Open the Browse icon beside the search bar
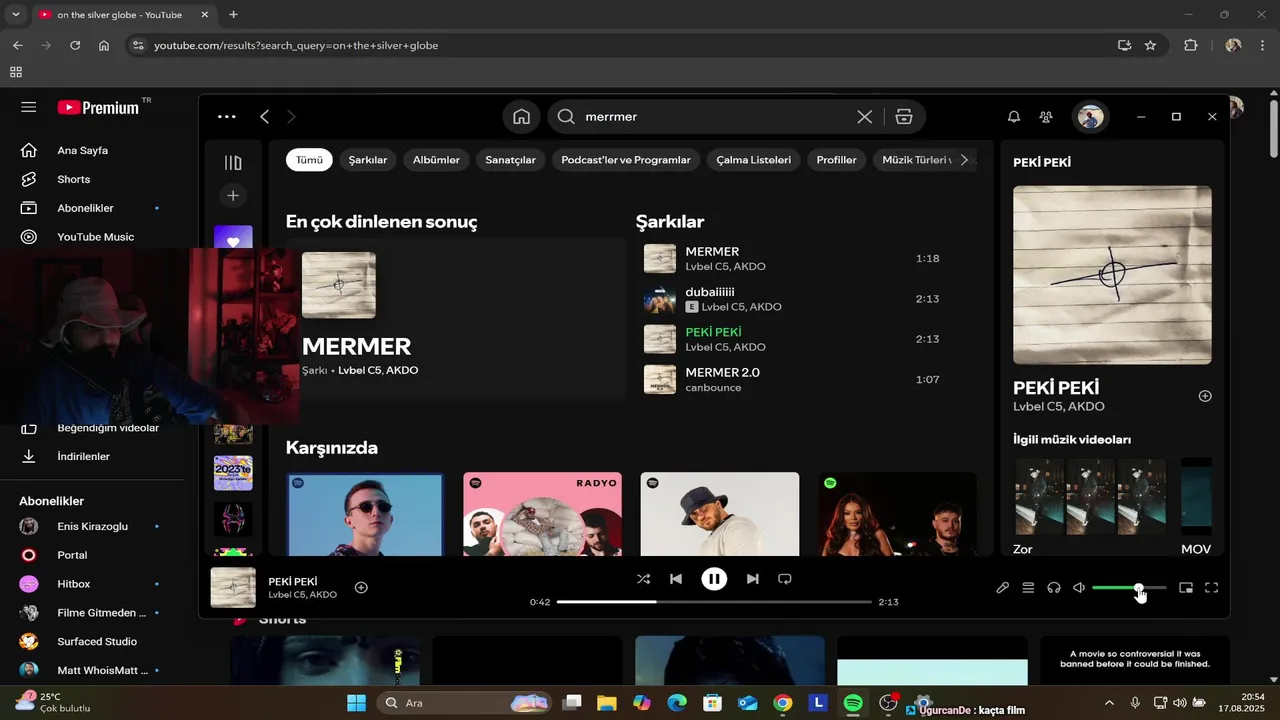 click(904, 117)
